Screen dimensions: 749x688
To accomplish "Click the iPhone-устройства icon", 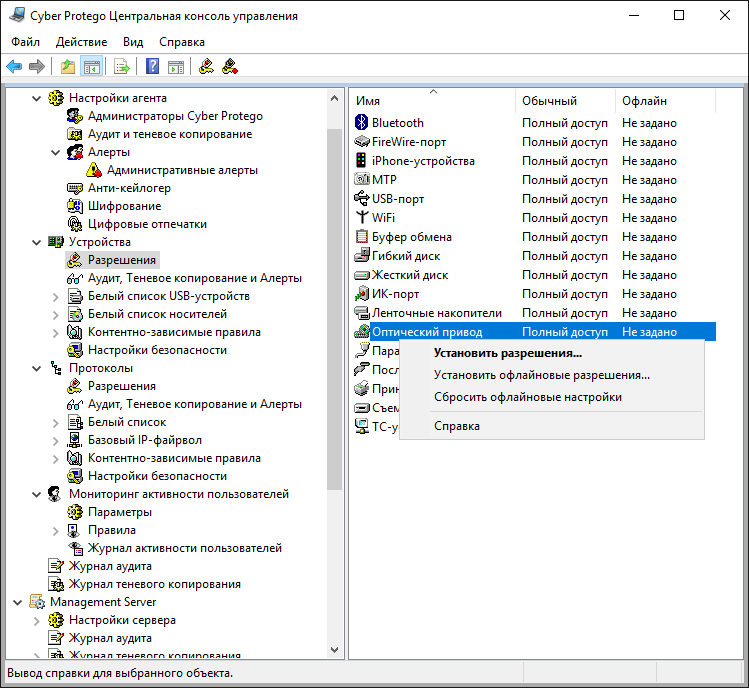I will point(362,161).
